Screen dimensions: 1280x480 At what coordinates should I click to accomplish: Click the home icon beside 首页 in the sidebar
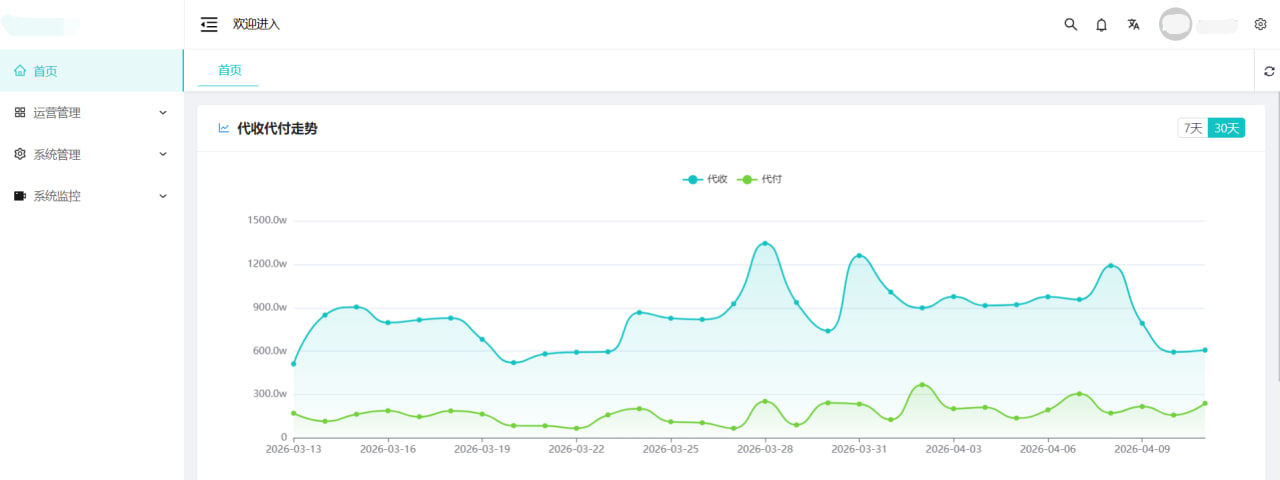[20, 71]
